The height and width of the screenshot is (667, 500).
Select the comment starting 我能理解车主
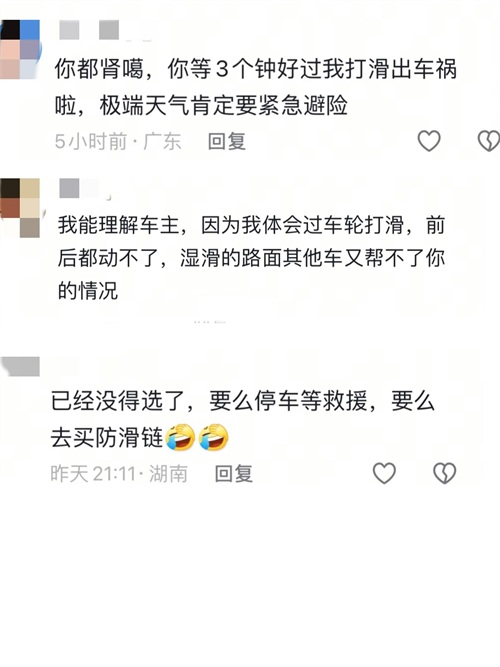(x=251, y=258)
